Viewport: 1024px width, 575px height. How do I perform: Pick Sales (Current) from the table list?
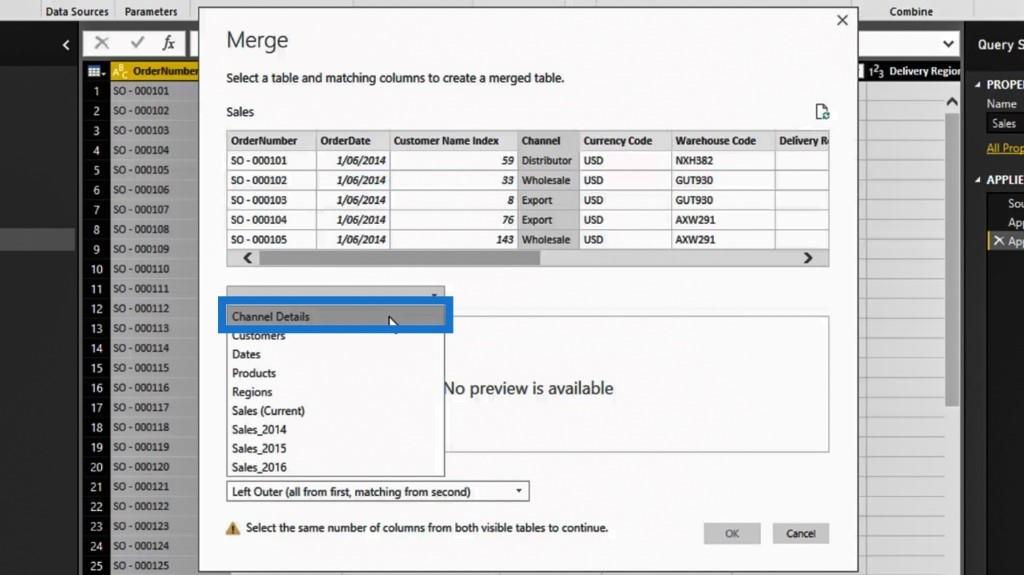[x=335, y=411]
